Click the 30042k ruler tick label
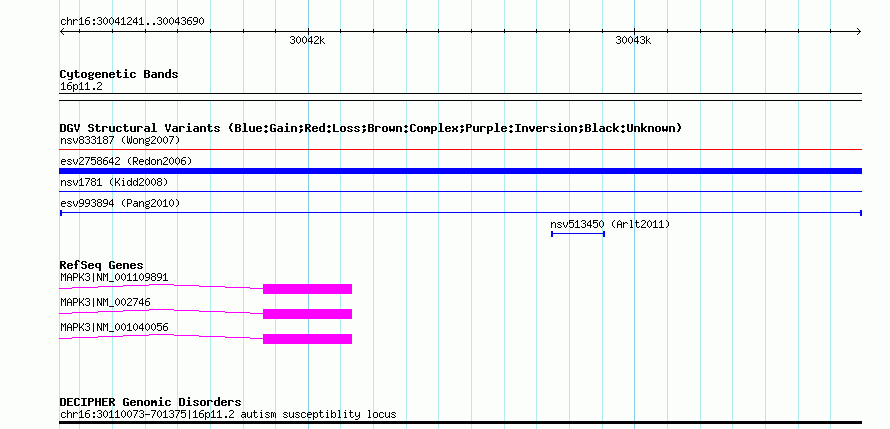The image size is (890, 429). click(x=307, y=40)
